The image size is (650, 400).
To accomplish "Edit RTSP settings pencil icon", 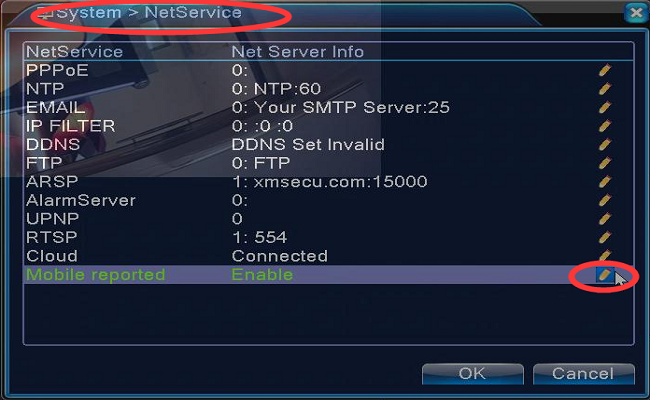I will 605,238.
